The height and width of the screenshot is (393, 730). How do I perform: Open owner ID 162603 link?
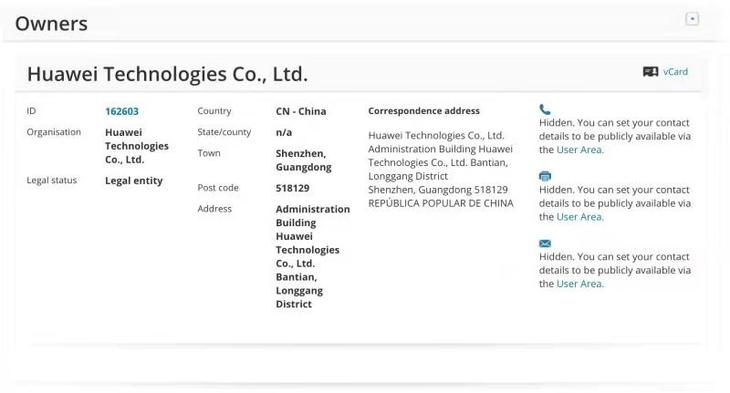122,111
